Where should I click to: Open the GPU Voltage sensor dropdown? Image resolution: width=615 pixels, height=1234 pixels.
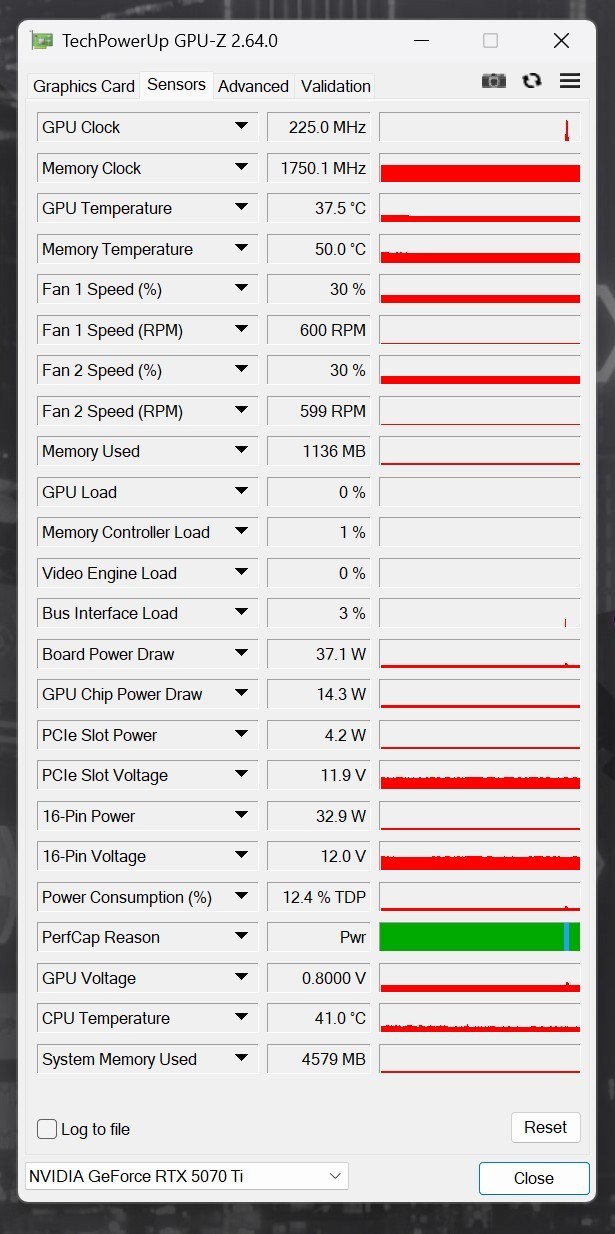240,977
